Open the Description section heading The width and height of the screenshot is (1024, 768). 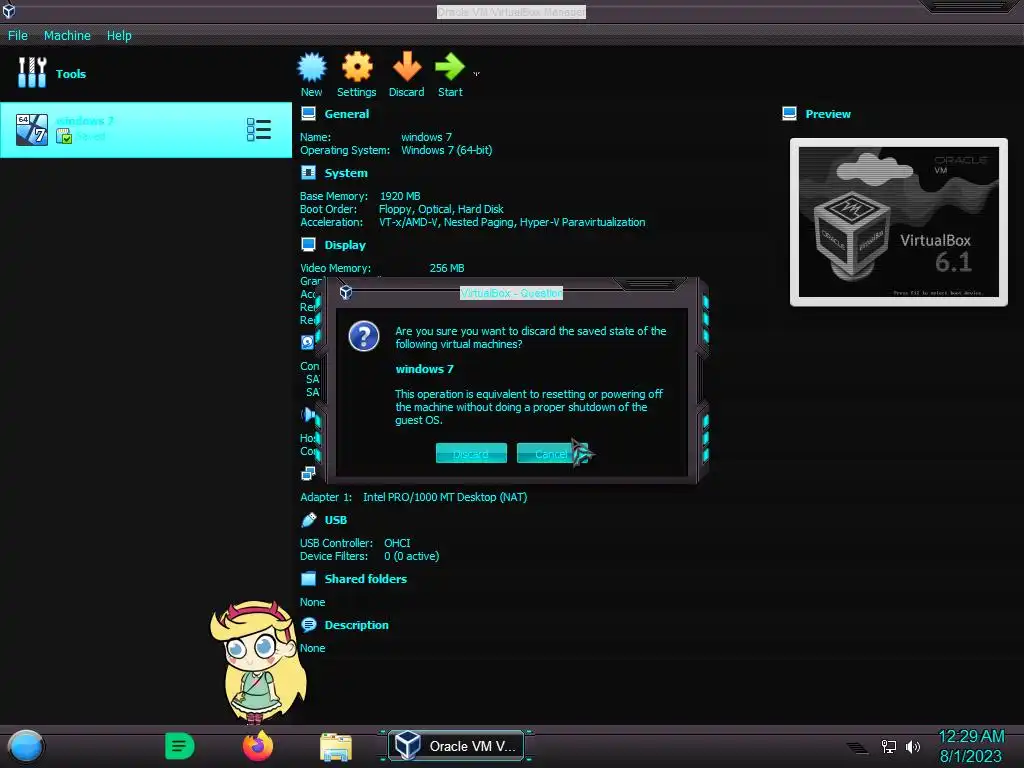pyautogui.click(x=357, y=625)
